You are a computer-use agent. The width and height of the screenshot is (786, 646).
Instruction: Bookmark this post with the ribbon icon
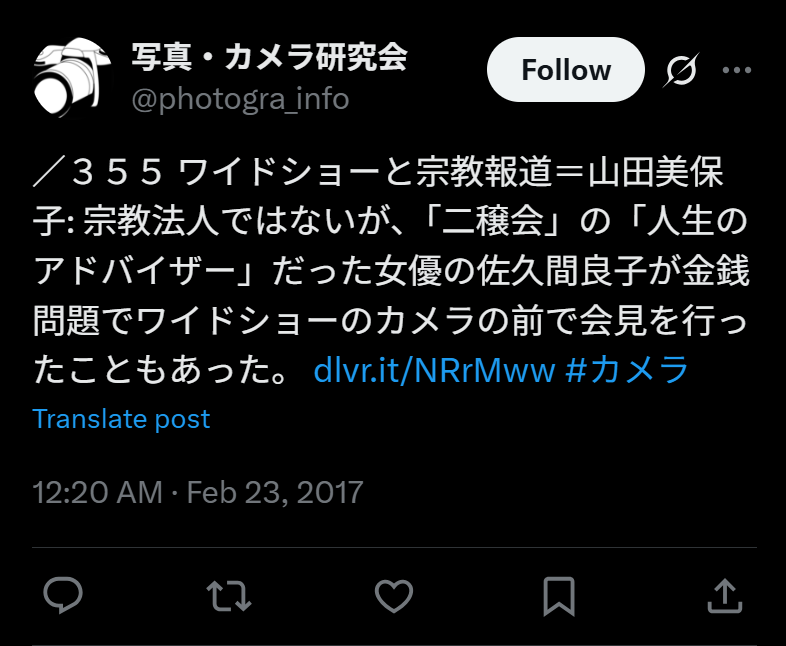(x=559, y=596)
